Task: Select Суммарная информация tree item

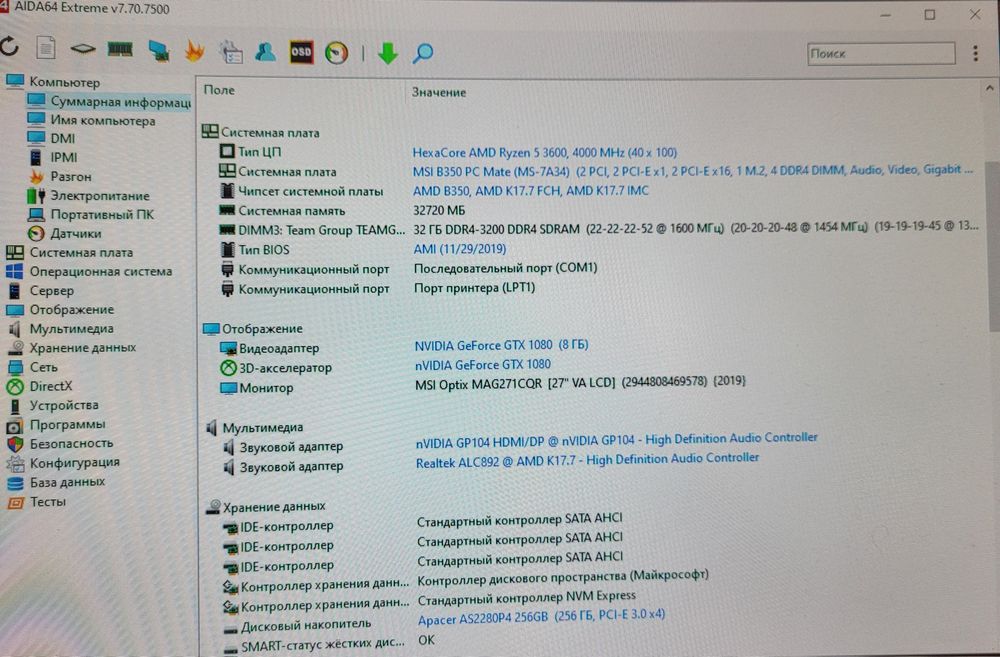Action: pyautogui.click(x=108, y=101)
